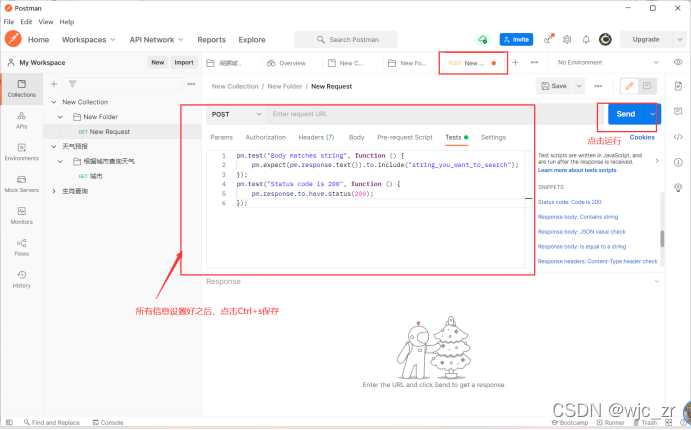Viewport: 691px width, 430px height.
Task: Click the filter icon in collections sidebar
Action: click(x=73, y=84)
